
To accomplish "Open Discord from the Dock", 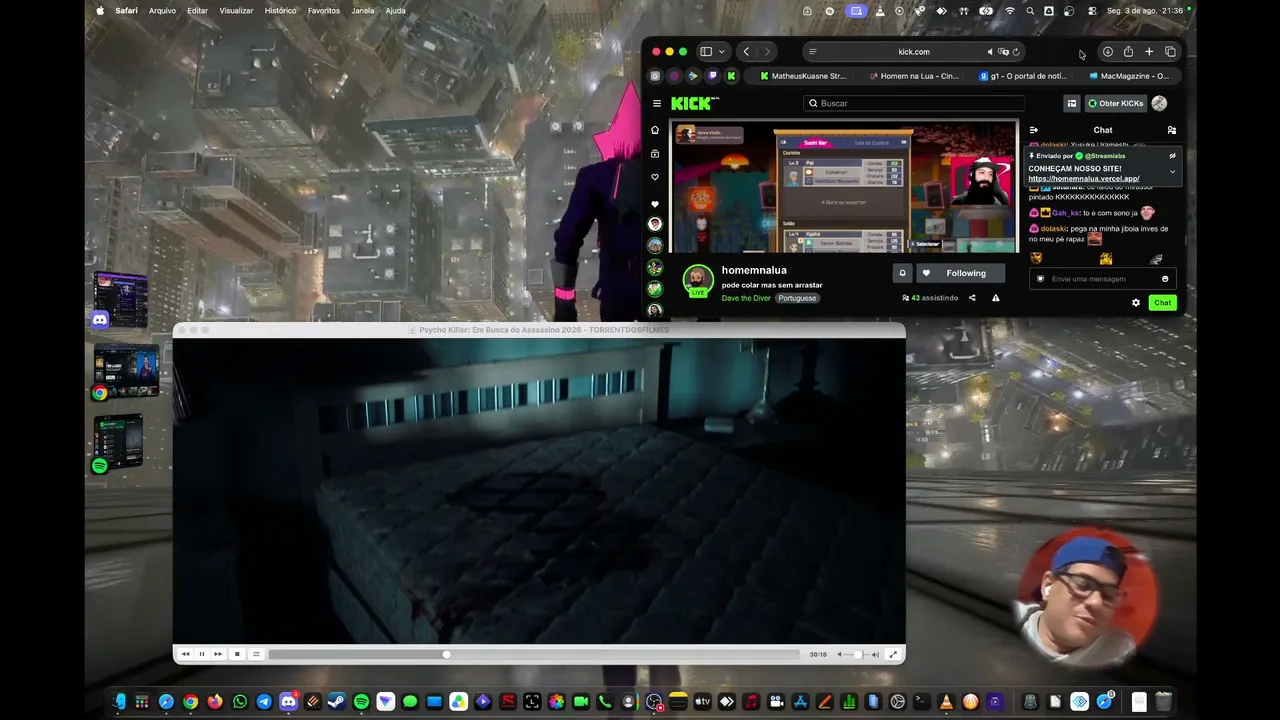I will coord(288,702).
